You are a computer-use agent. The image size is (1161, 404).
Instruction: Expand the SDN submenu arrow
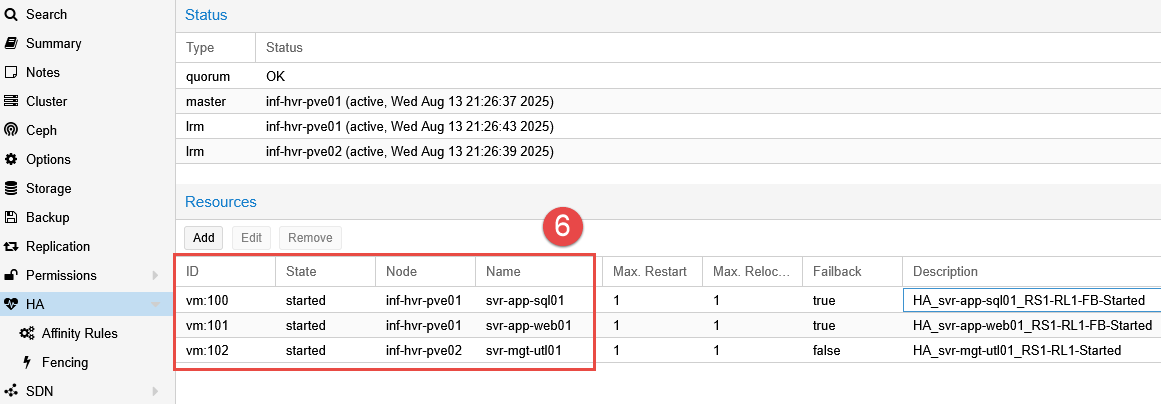(155, 392)
